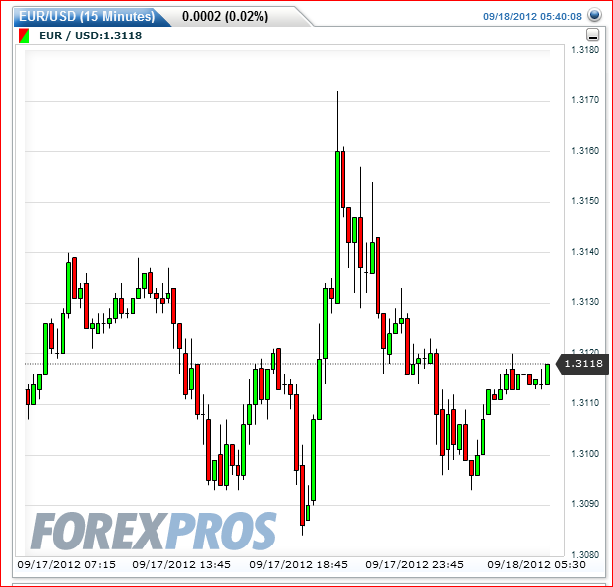613x587 pixels.
Task: Click the 09/17/2012 23:45 time label
Action: [414, 565]
